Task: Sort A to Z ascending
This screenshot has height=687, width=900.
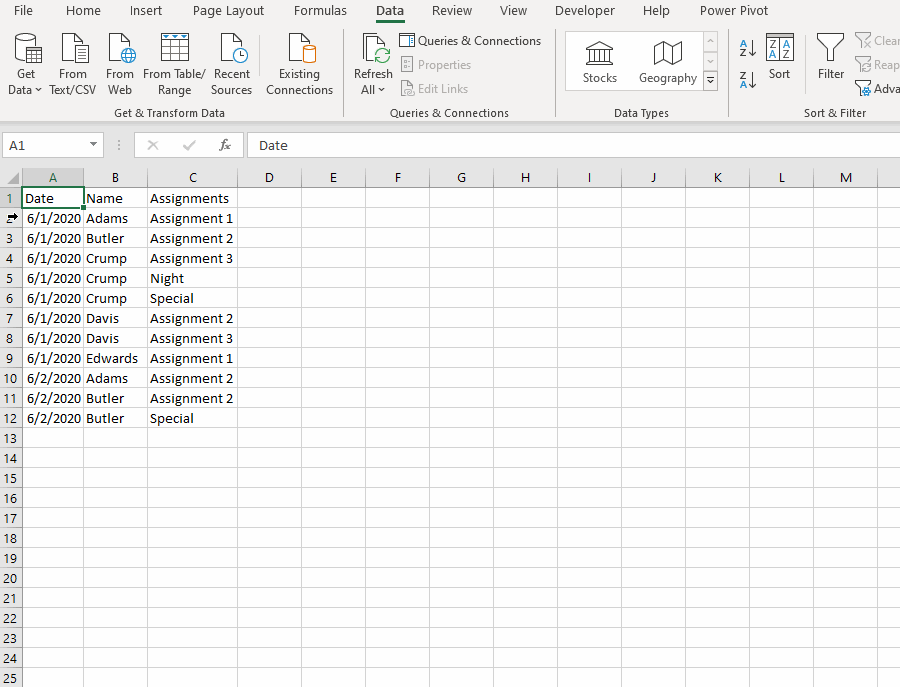Action: [x=747, y=48]
